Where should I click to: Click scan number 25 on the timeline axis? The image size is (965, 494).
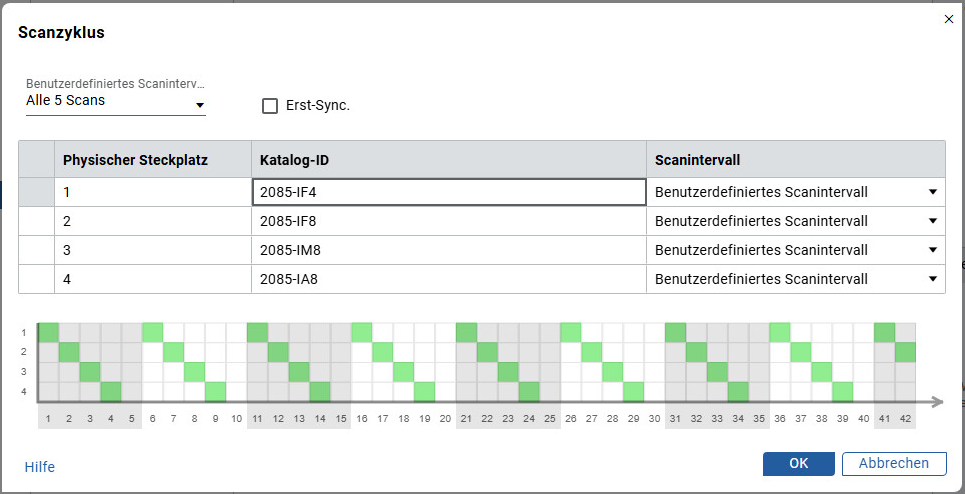click(550, 419)
